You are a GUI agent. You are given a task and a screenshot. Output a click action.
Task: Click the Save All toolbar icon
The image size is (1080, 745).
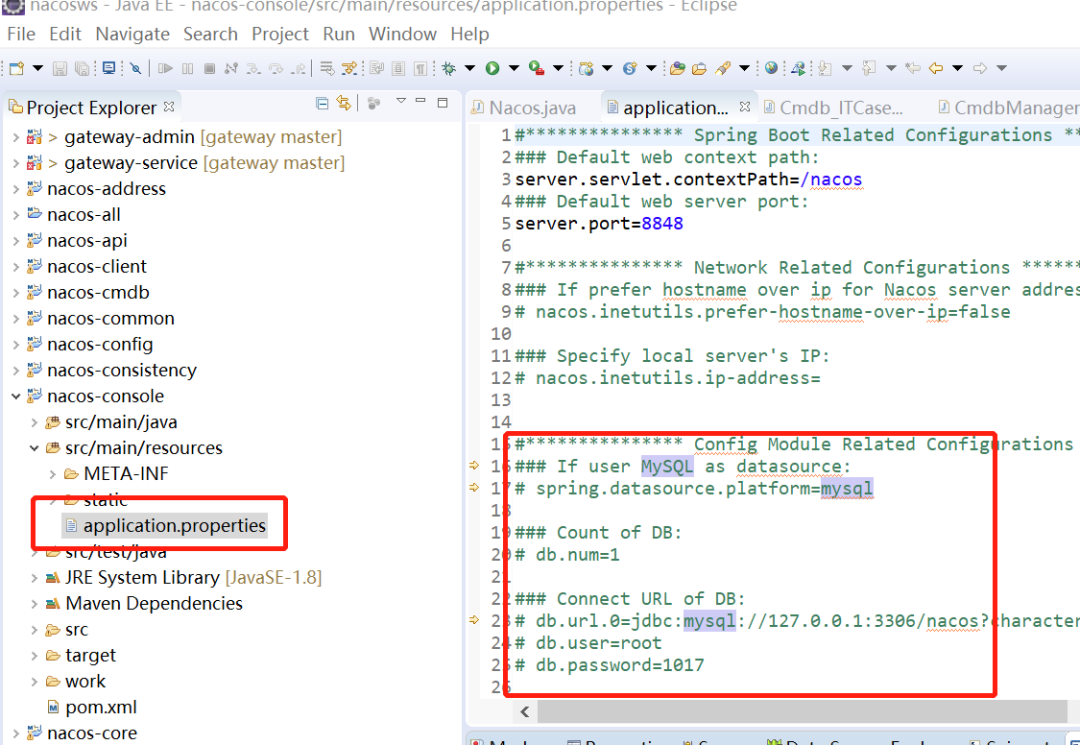(82, 68)
